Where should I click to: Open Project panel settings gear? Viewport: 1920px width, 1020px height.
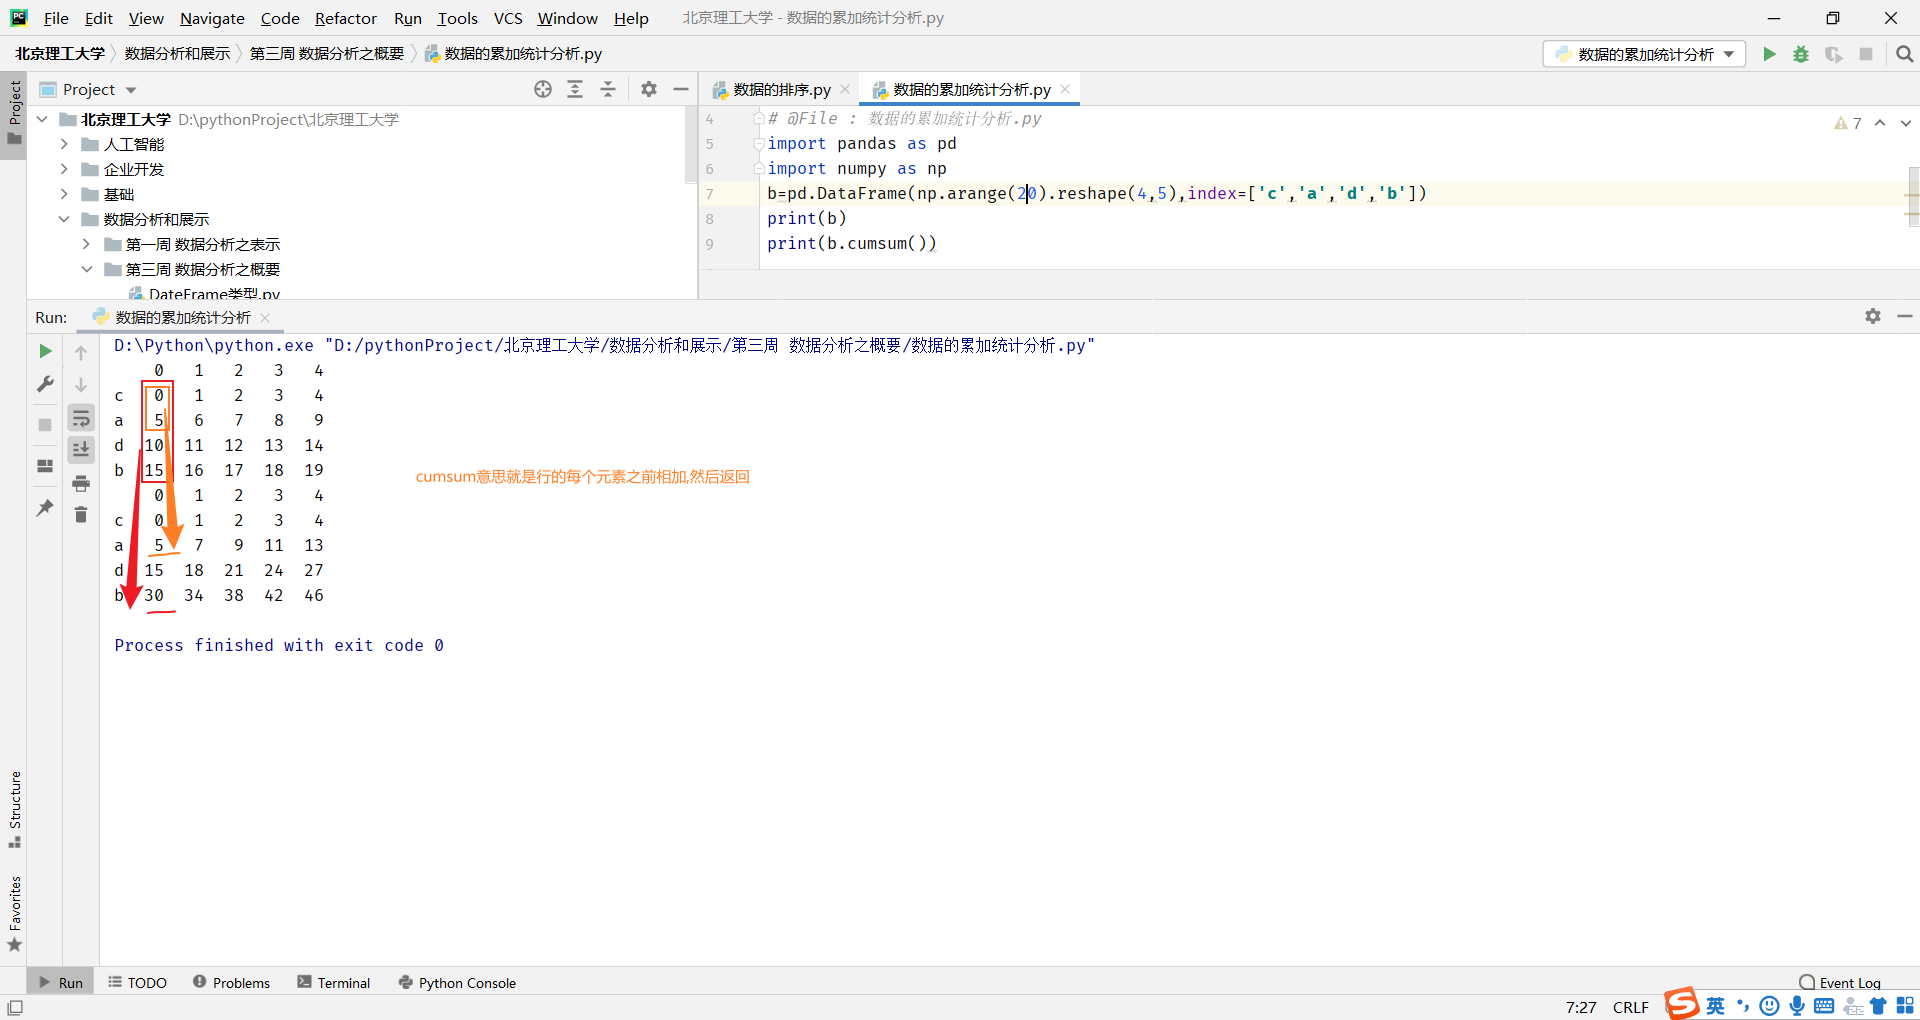(x=649, y=89)
